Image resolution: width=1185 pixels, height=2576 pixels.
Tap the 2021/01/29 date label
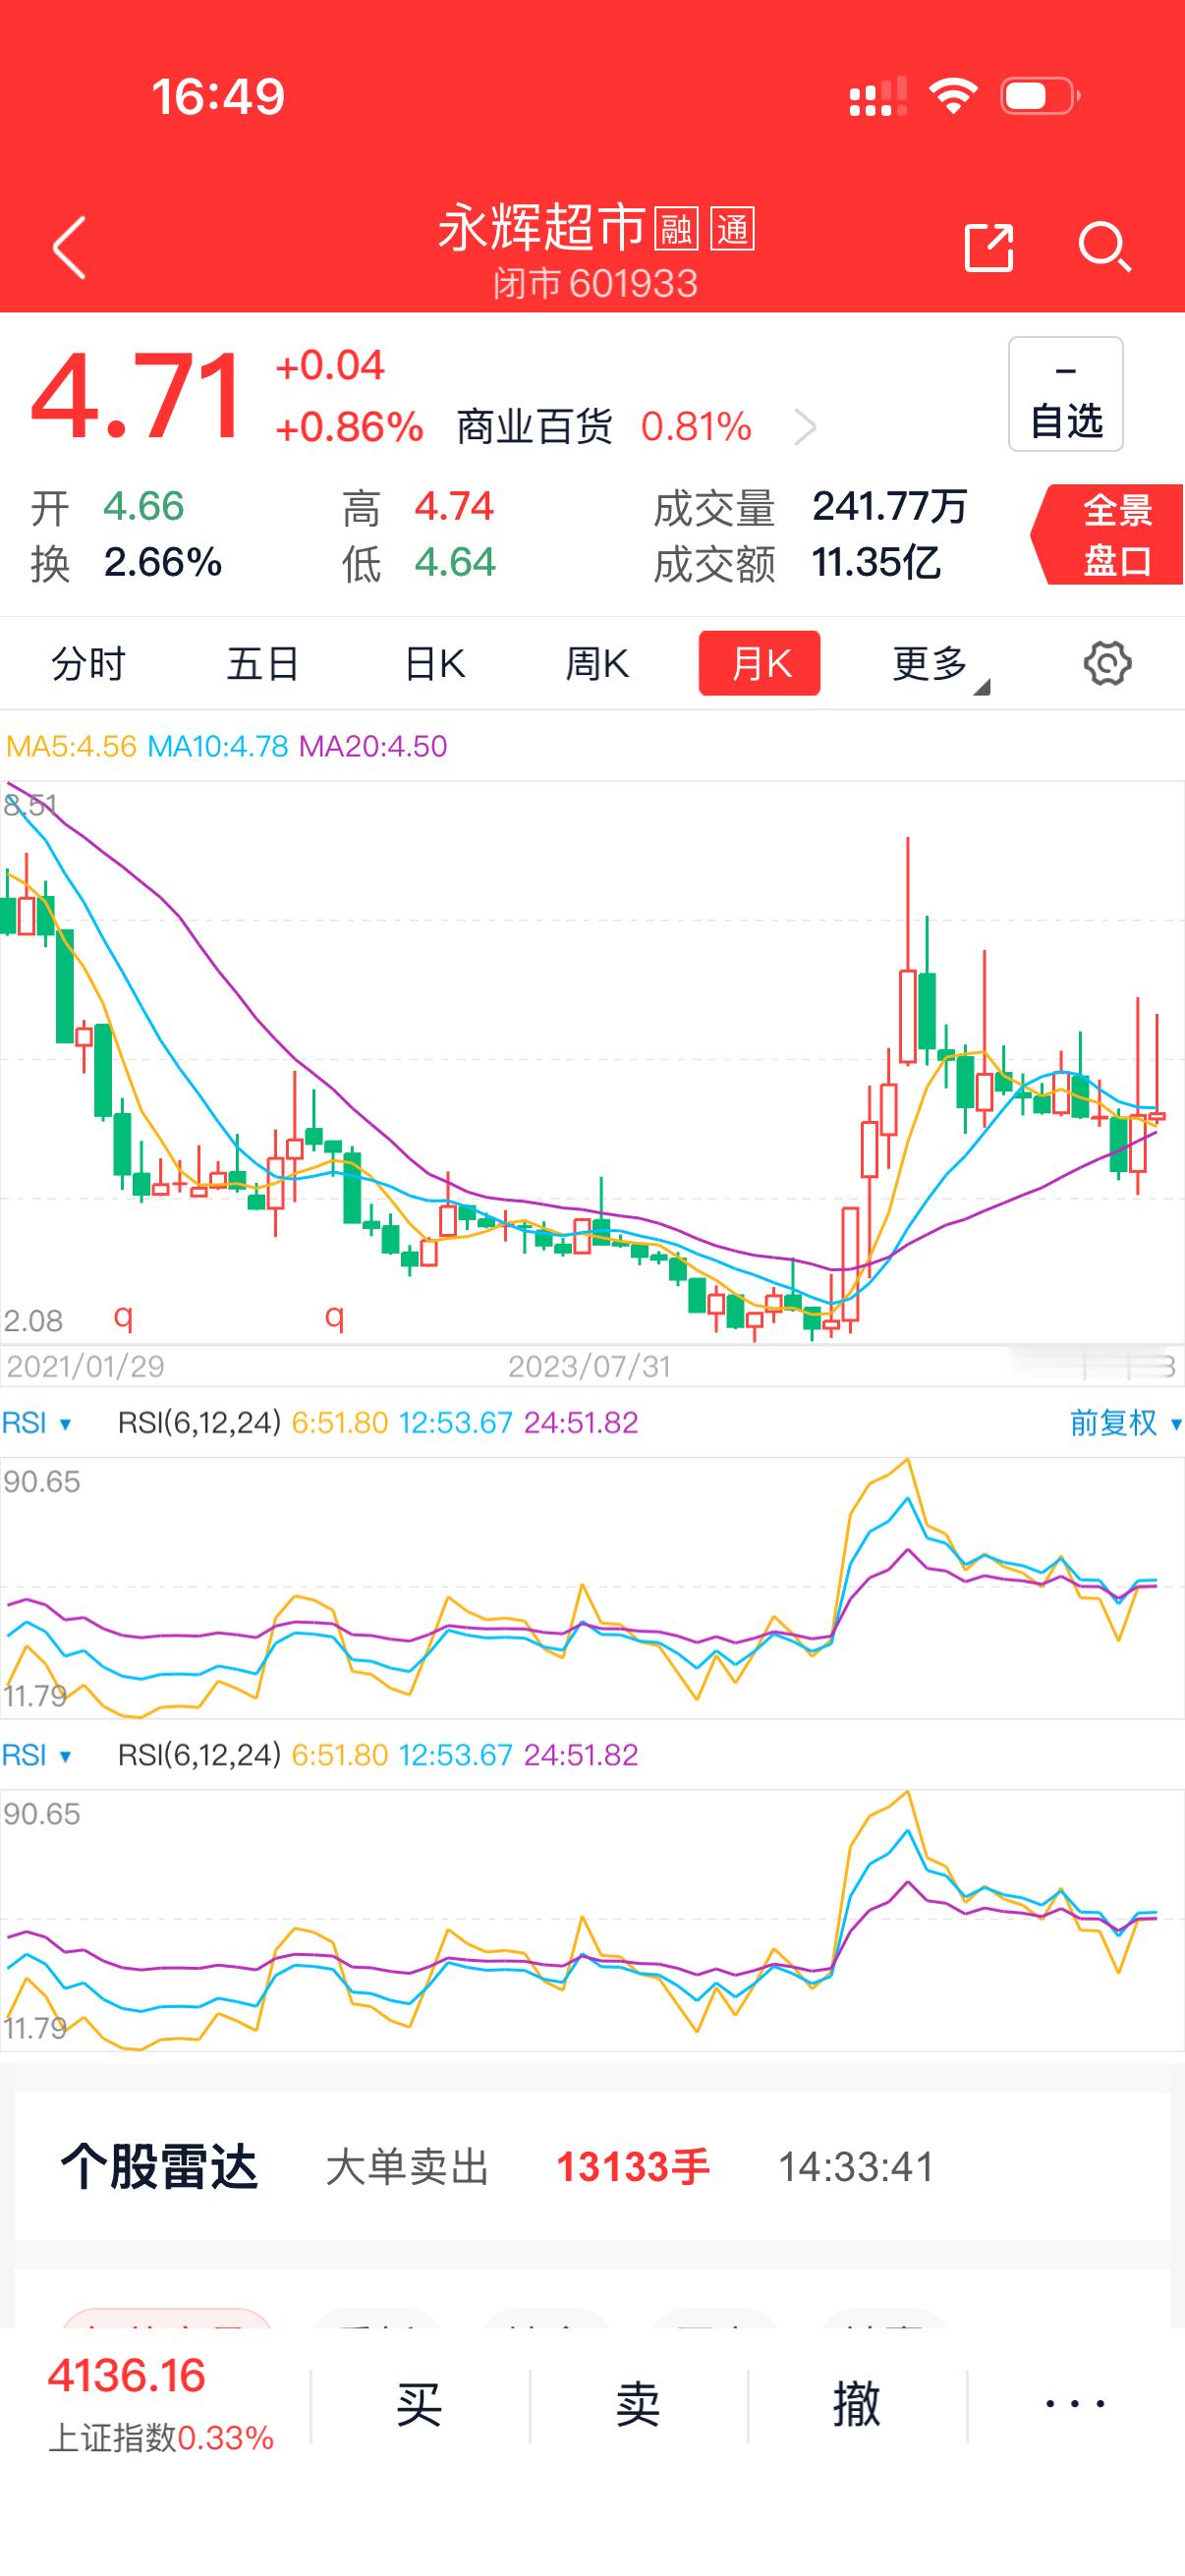tap(85, 1366)
